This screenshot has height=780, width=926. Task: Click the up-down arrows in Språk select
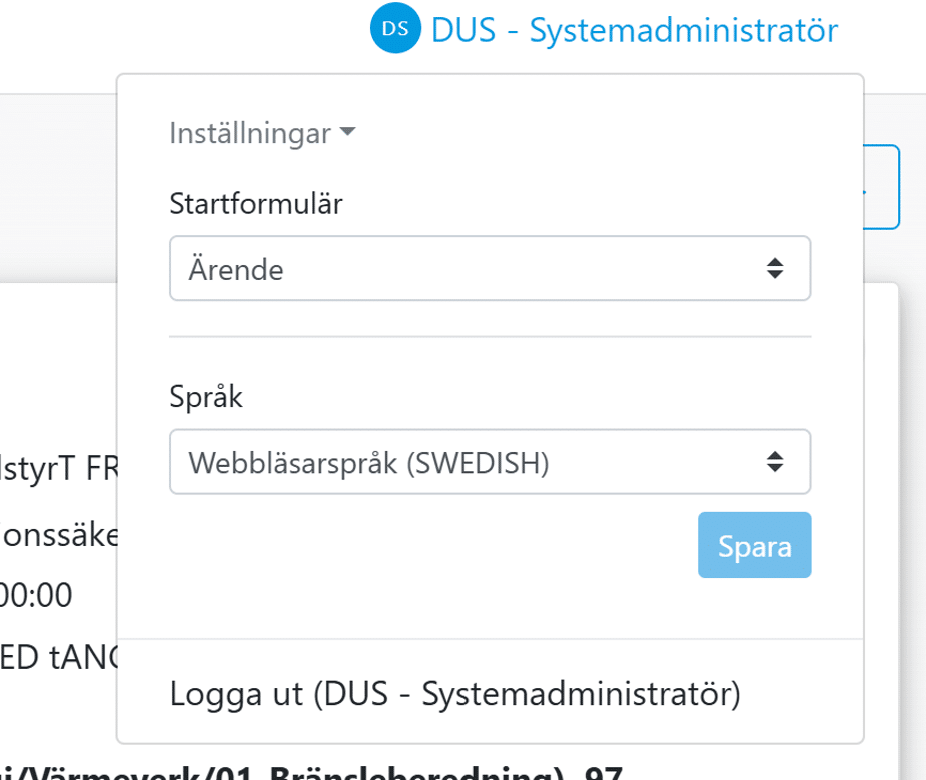(x=774, y=462)
